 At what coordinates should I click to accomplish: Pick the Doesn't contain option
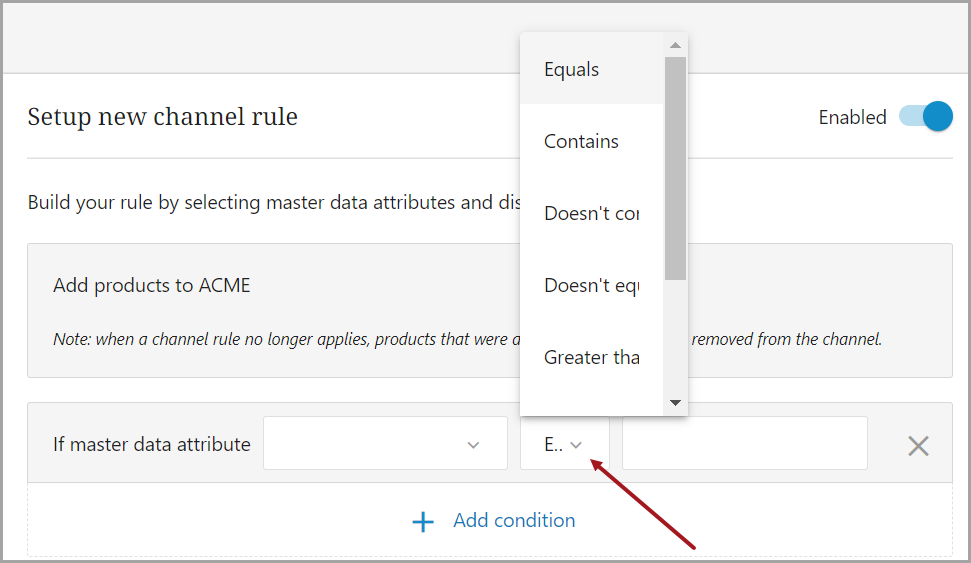pyautogui.click(x=591, y=213)
